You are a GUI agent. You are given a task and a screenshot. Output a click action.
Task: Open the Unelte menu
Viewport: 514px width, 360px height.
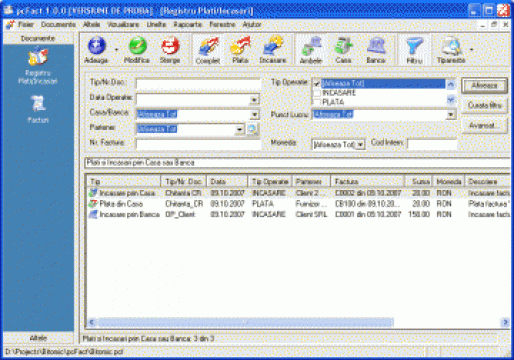point(156,24)
